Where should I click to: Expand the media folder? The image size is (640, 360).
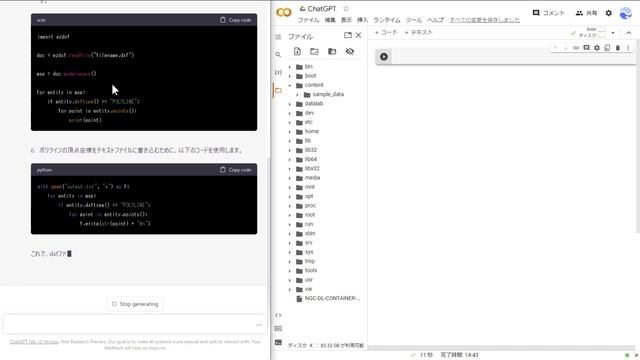[290, 178]
